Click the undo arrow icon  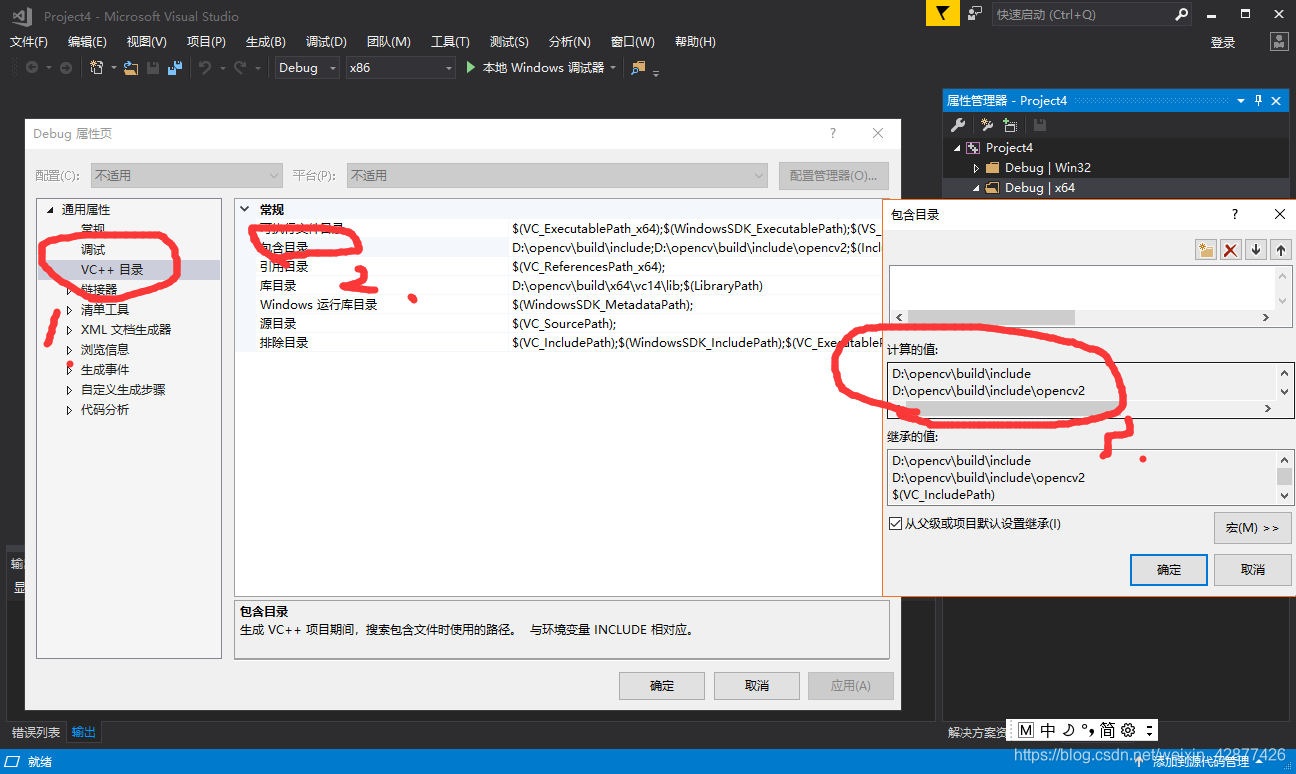204,68
